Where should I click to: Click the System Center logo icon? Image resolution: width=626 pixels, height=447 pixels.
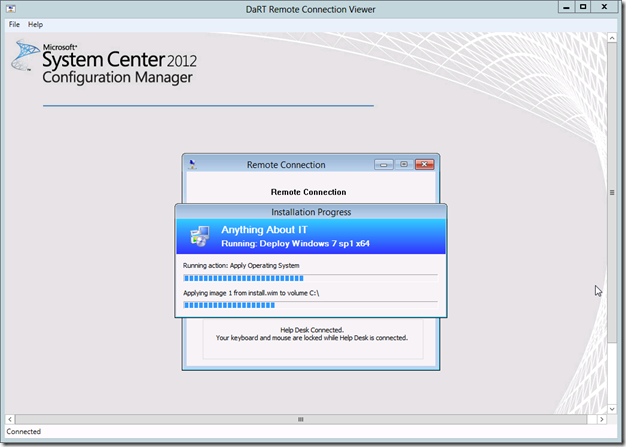[25, 55]
